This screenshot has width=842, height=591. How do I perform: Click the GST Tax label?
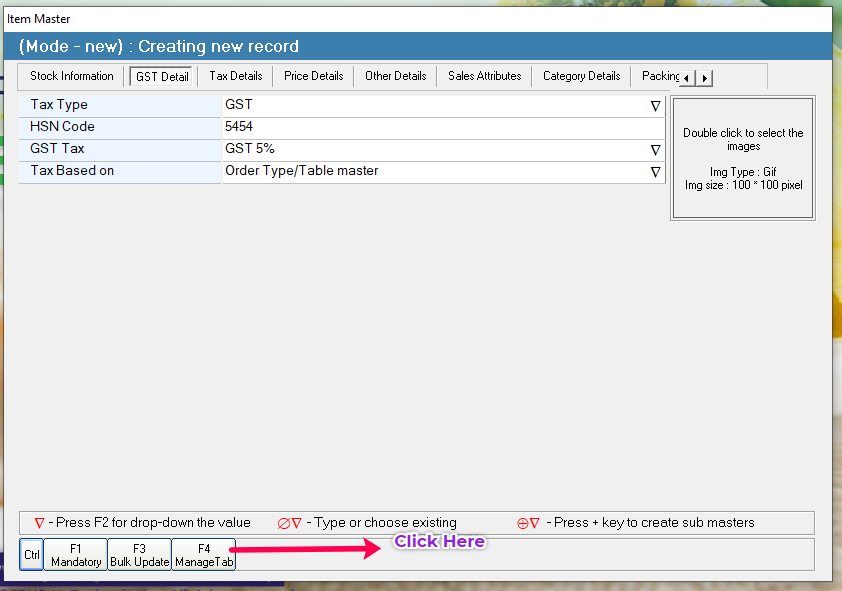pos(57,149)
